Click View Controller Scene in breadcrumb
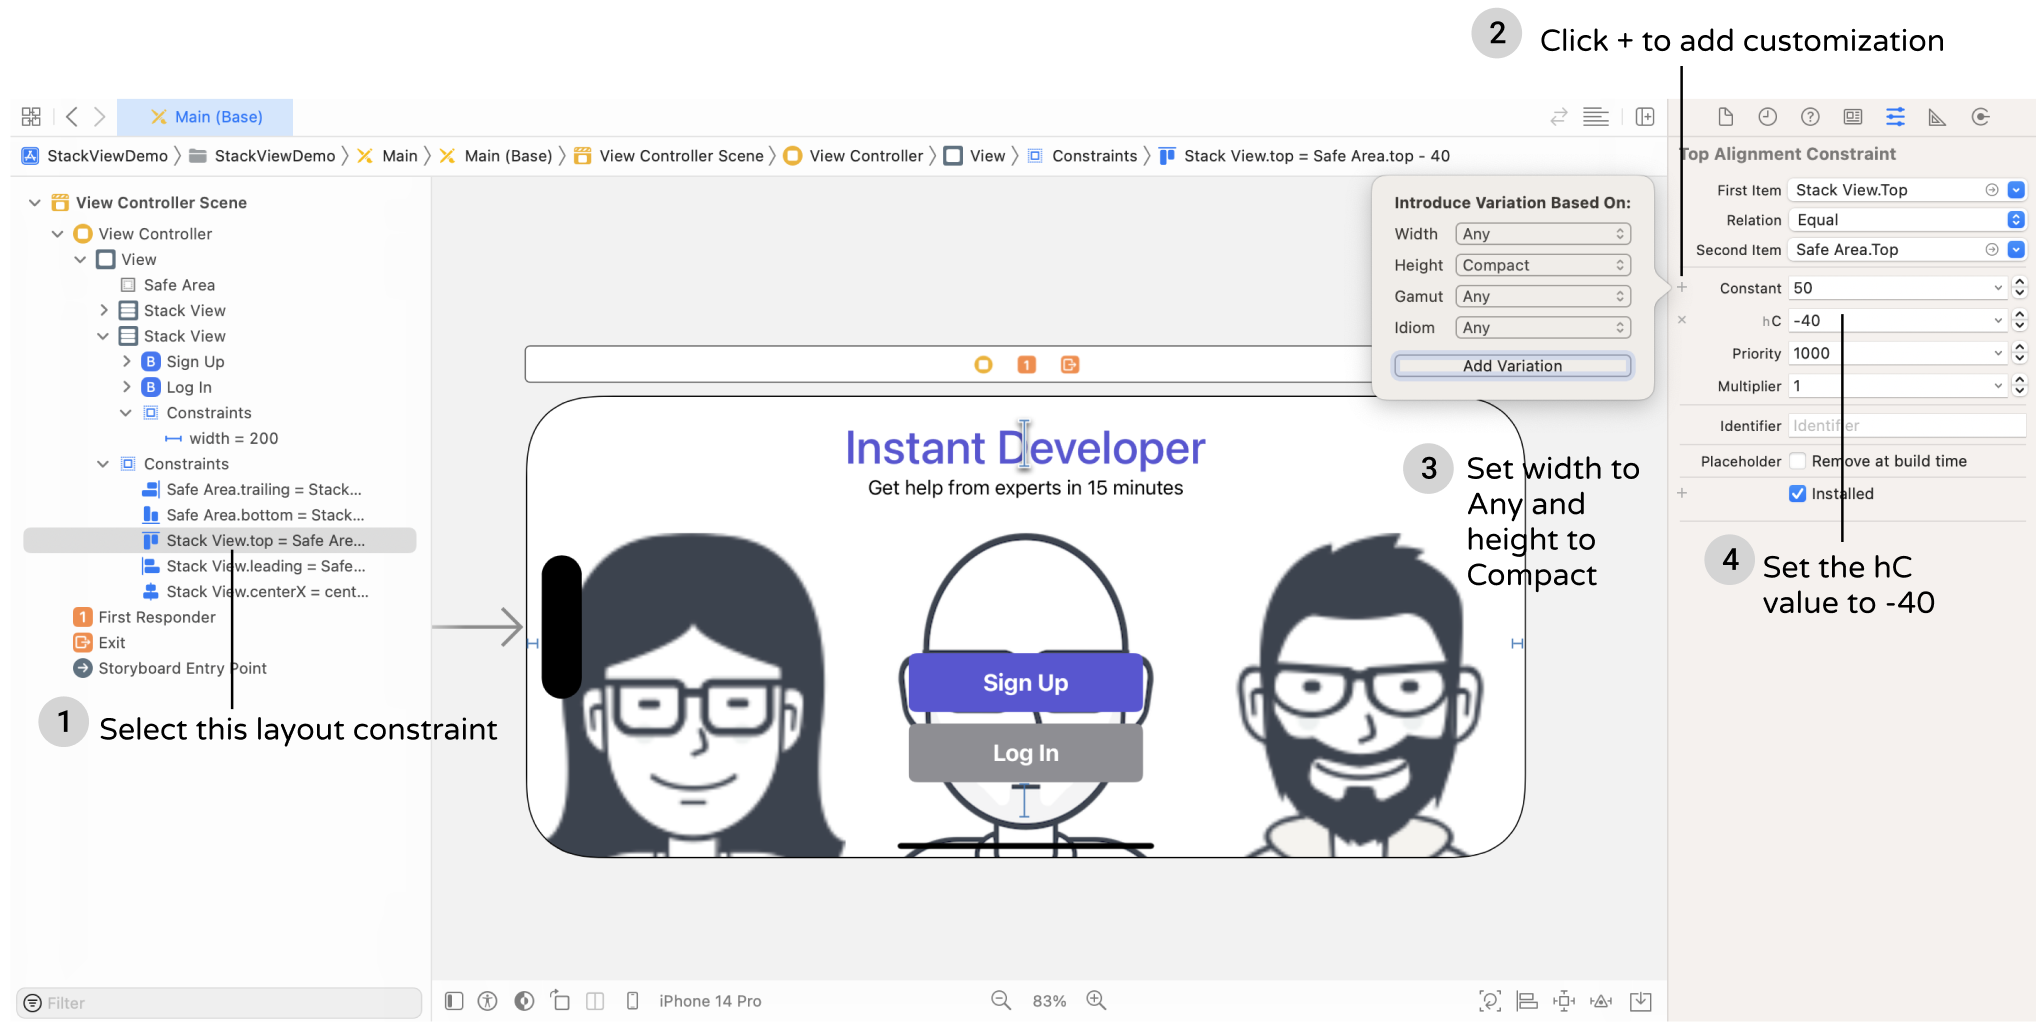This screenshot has height=1026, width=2036. click(680, 156)
